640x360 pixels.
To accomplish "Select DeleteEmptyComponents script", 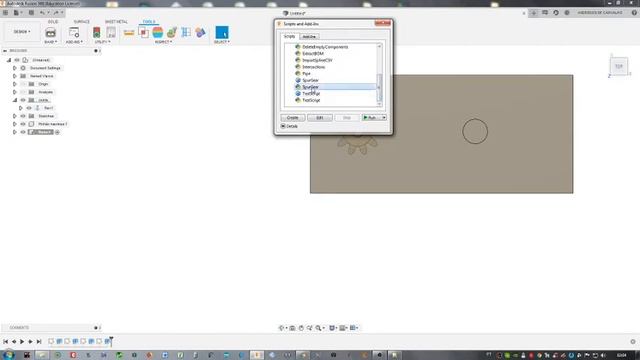I will tap(325, 47).
